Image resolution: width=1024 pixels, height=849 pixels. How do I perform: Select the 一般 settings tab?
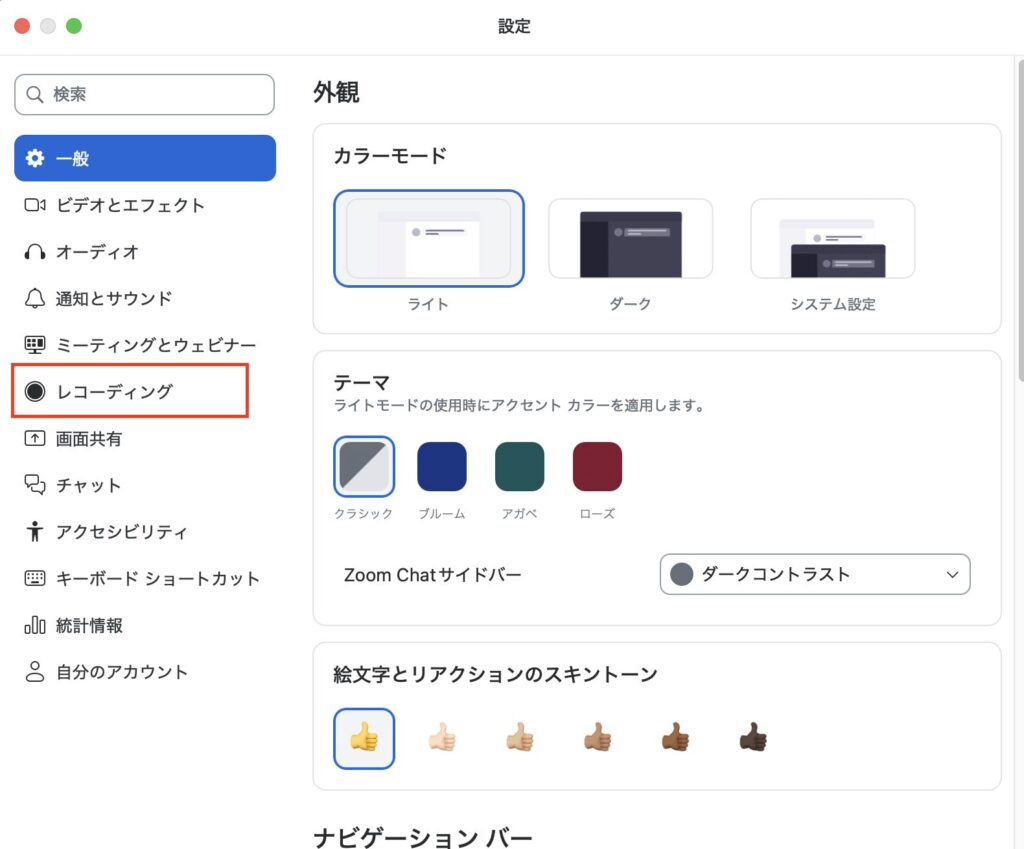point(145,158)
